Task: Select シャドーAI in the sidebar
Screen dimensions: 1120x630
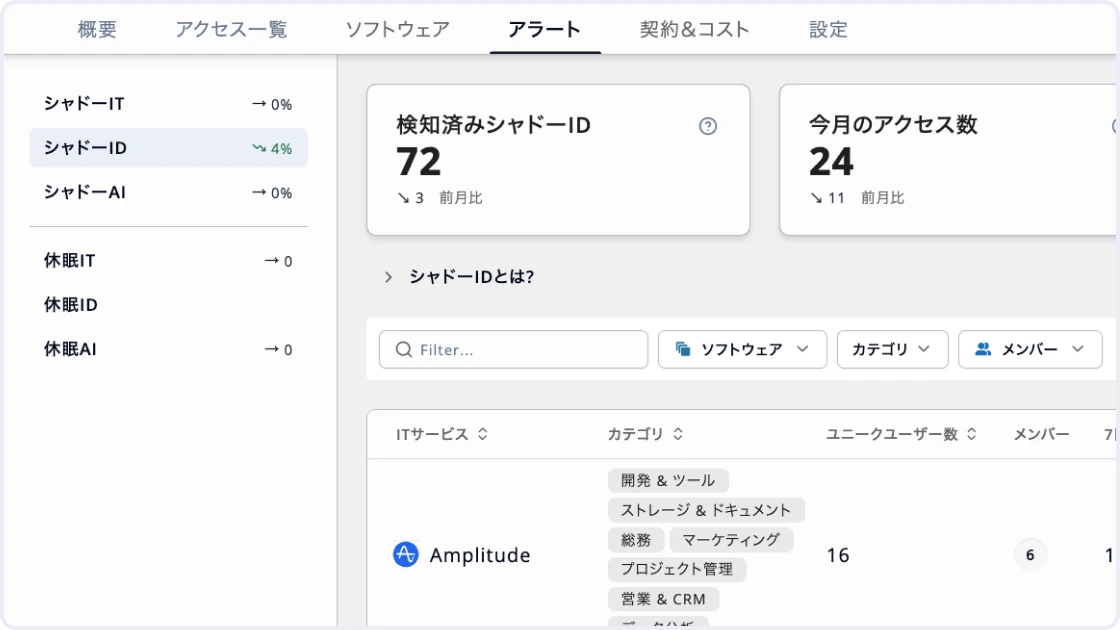Action: pyautogui.click(x=169, y=192)
